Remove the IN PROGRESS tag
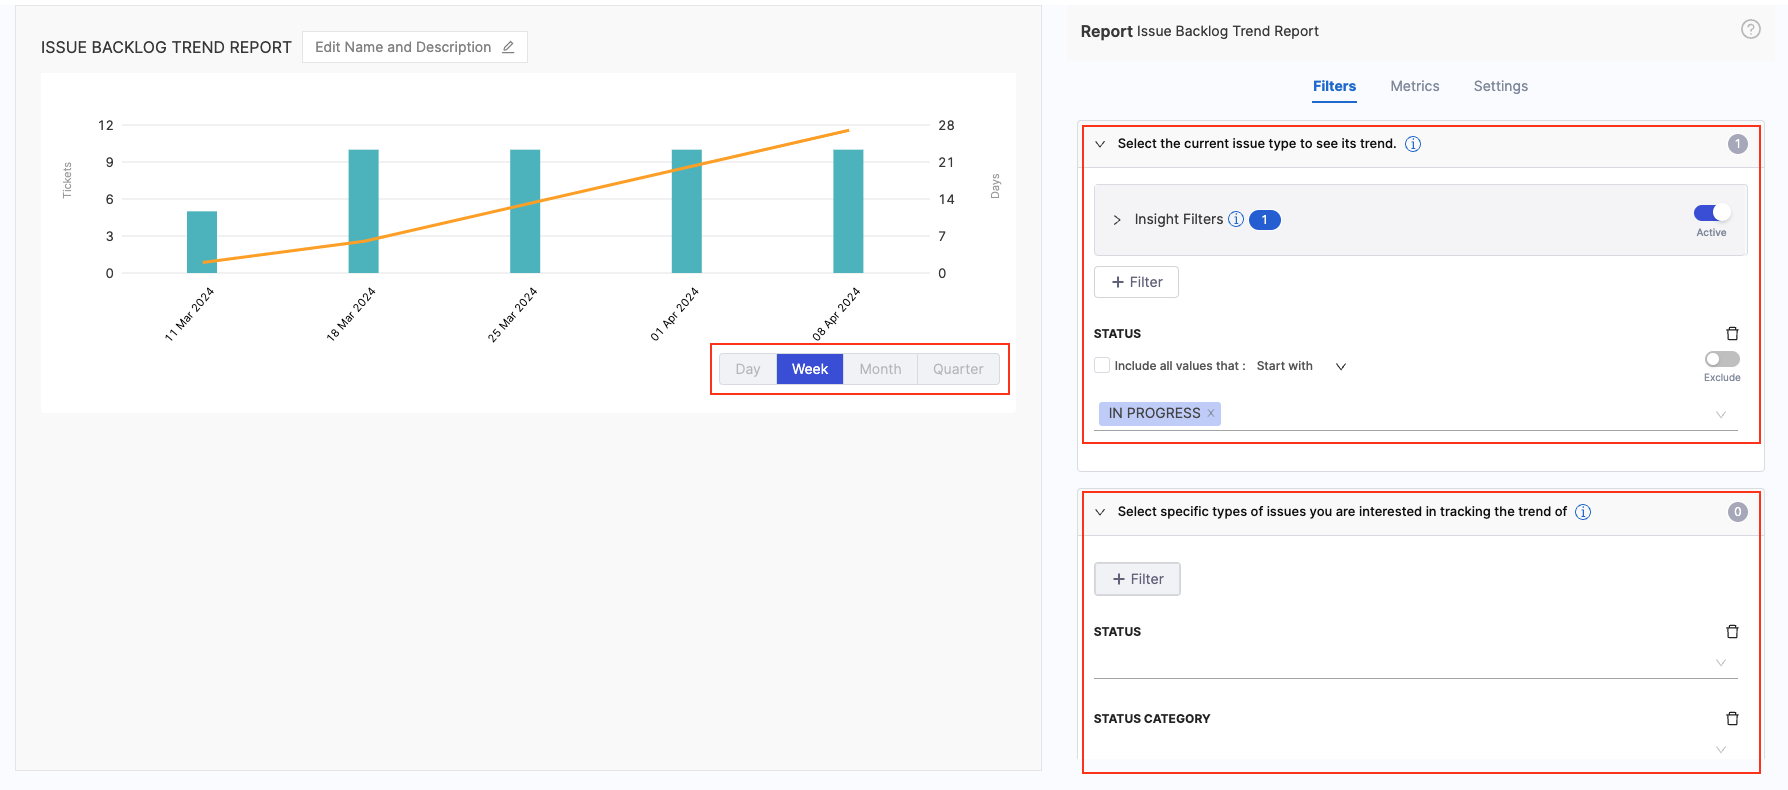Viewport: 1788px width, 790px height. 1211,413
